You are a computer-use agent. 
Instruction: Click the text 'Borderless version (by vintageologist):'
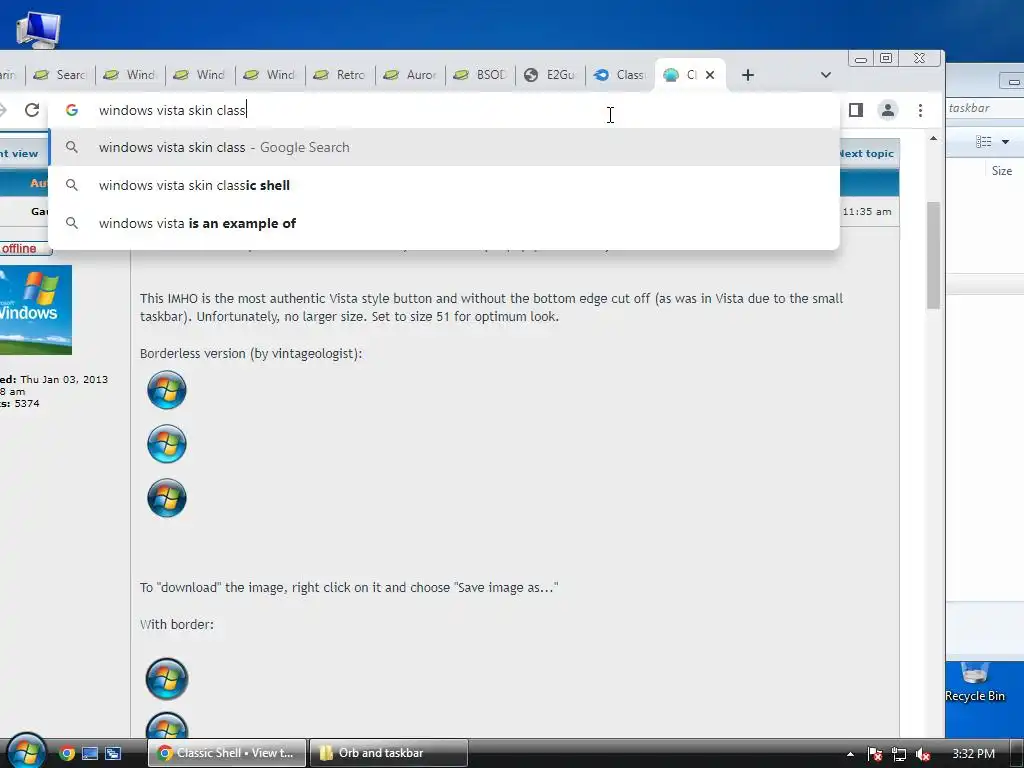[251, 353]
